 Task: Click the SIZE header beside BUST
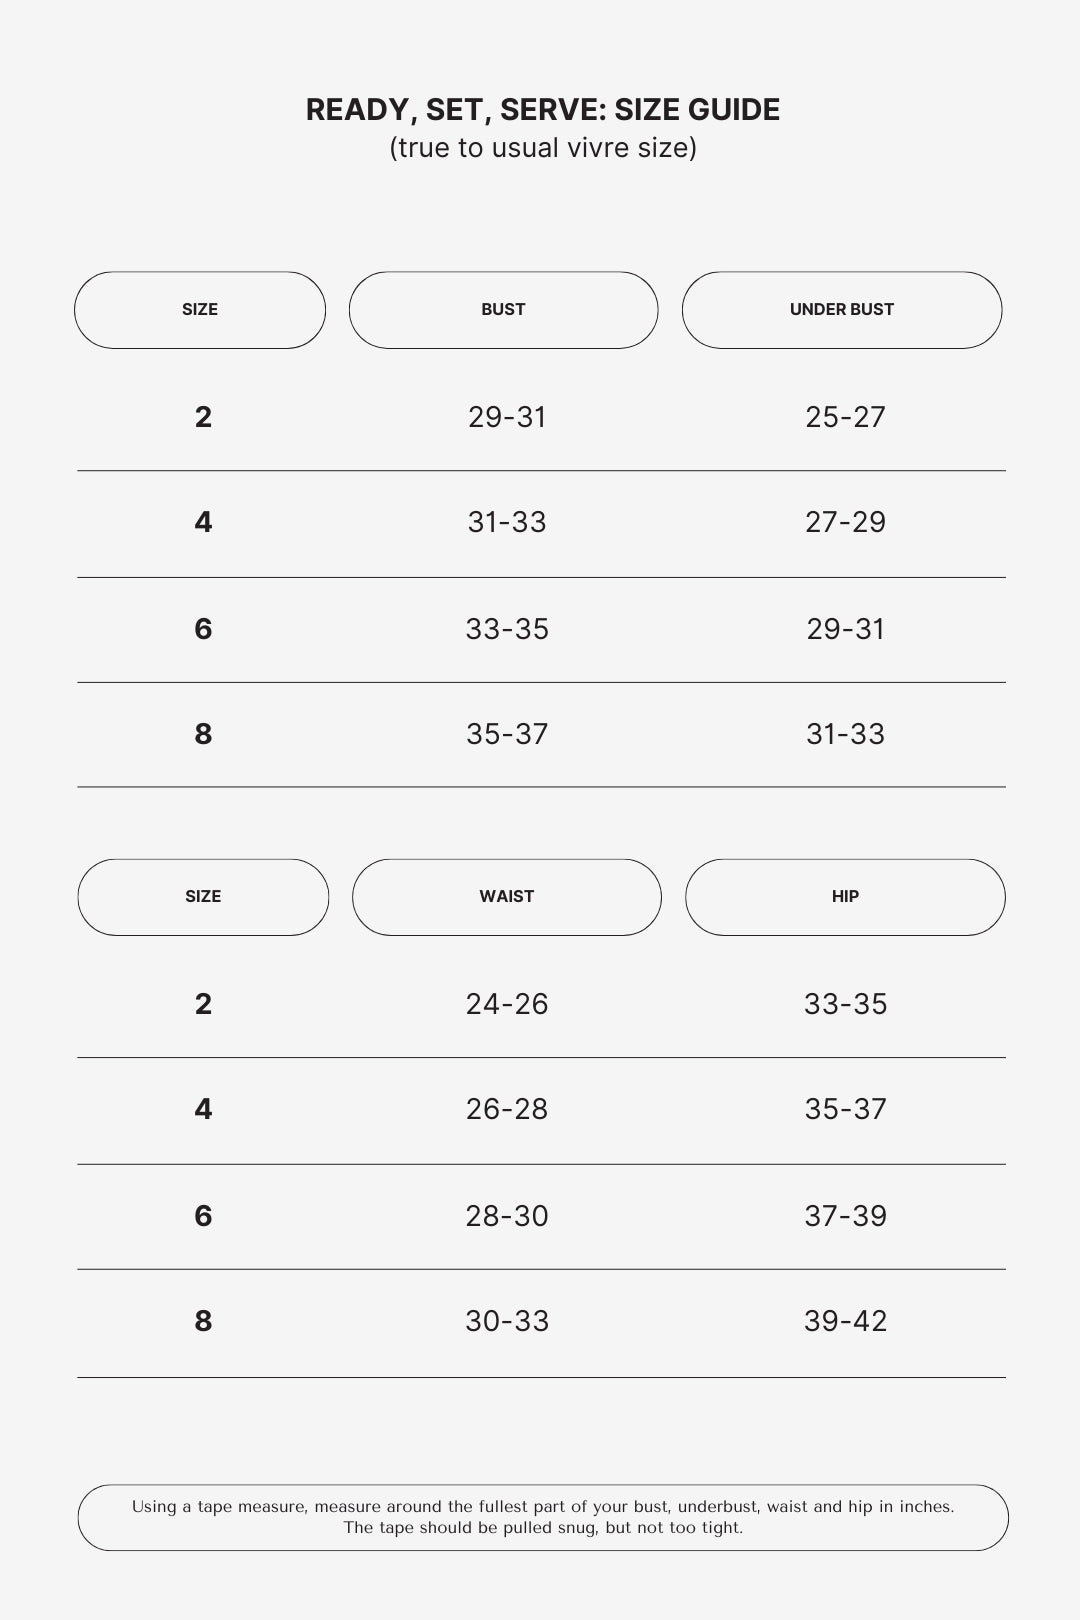(x=200, y=310)
